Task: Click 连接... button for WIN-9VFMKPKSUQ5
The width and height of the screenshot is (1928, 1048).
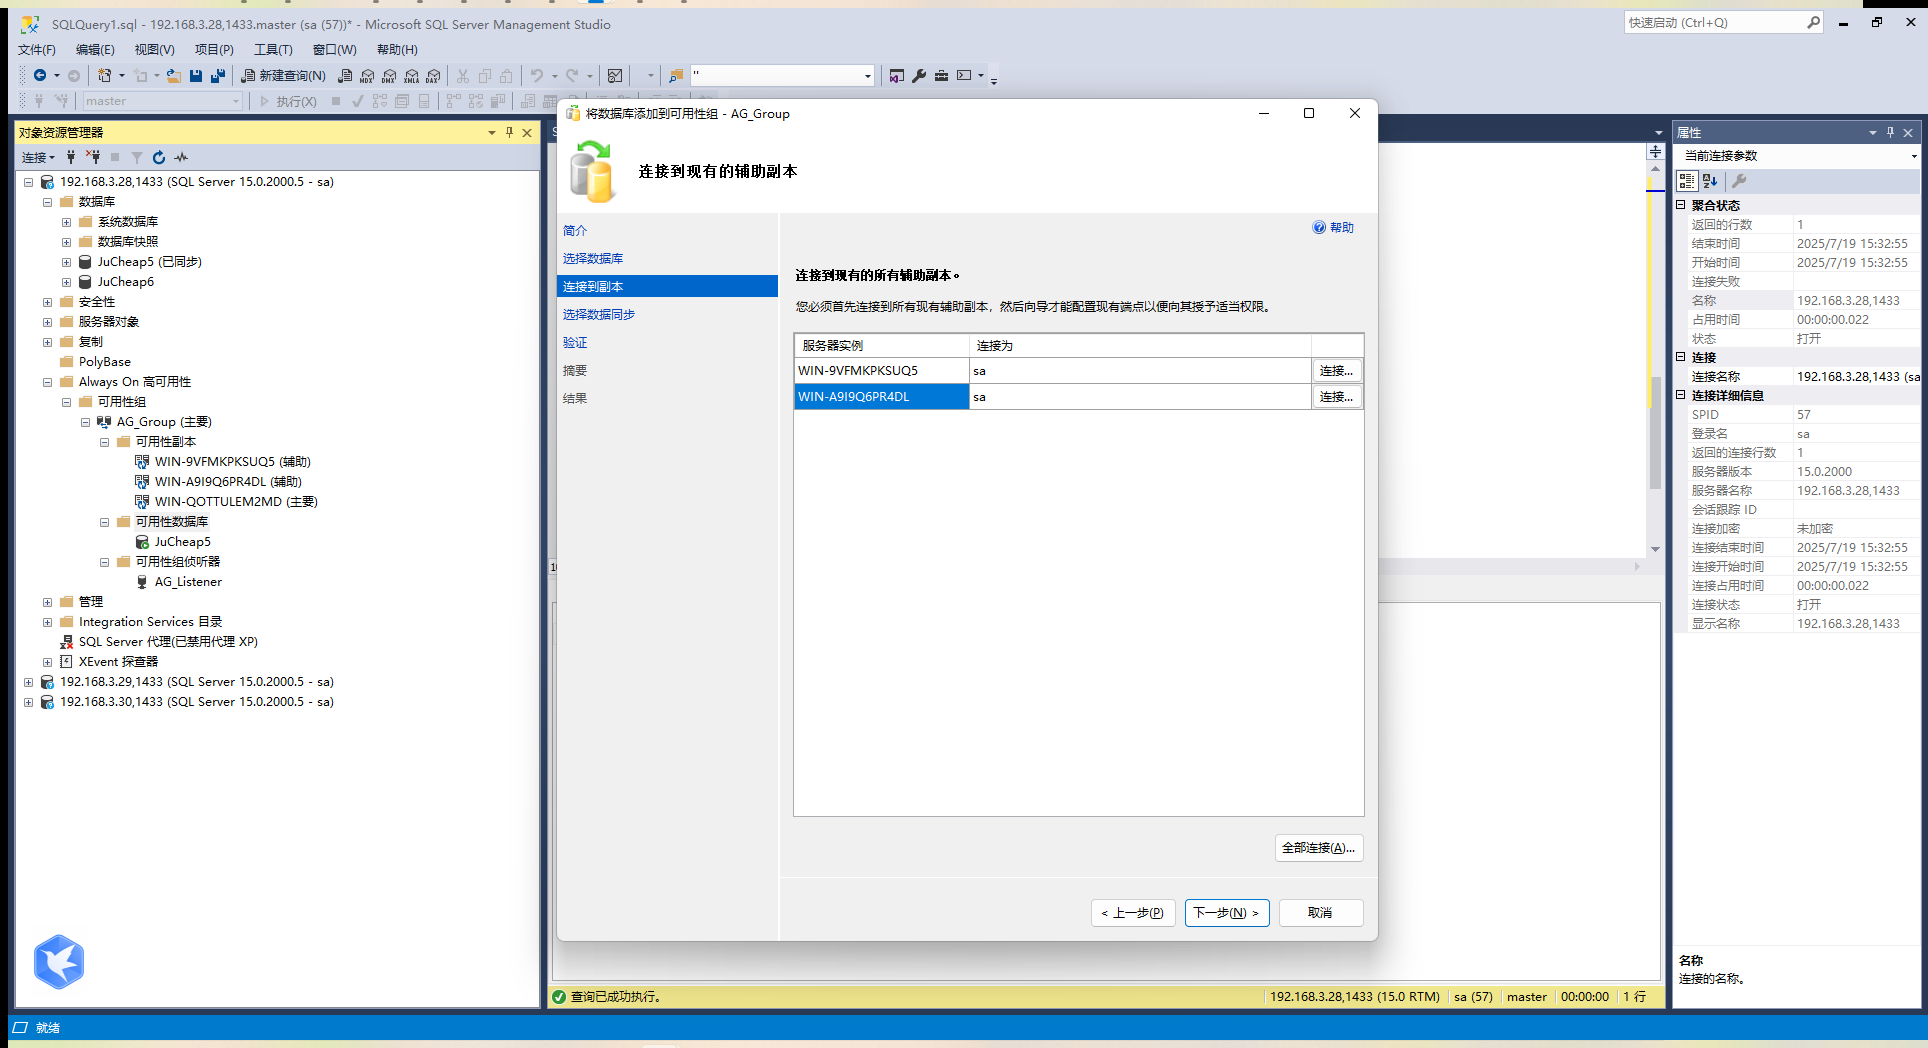Action: (x=1336, y=371)
